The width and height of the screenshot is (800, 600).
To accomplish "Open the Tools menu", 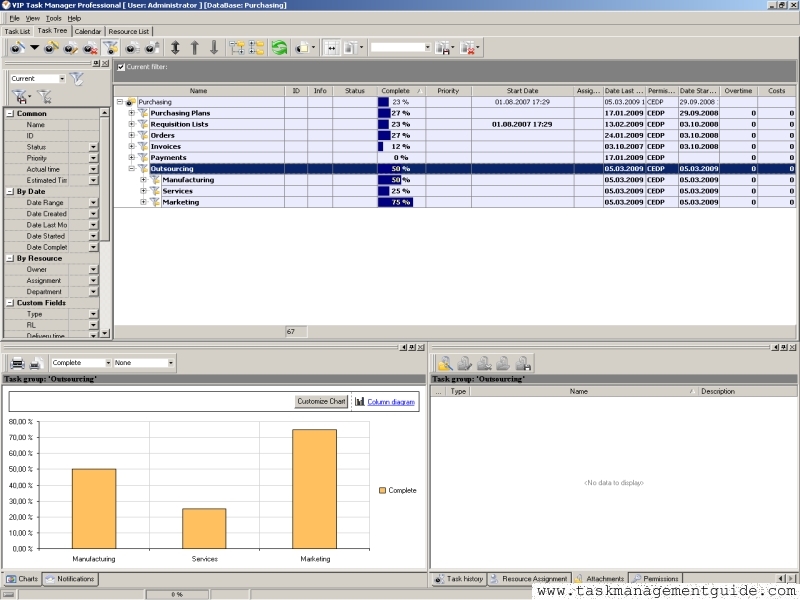I will (x=53, y=18).
